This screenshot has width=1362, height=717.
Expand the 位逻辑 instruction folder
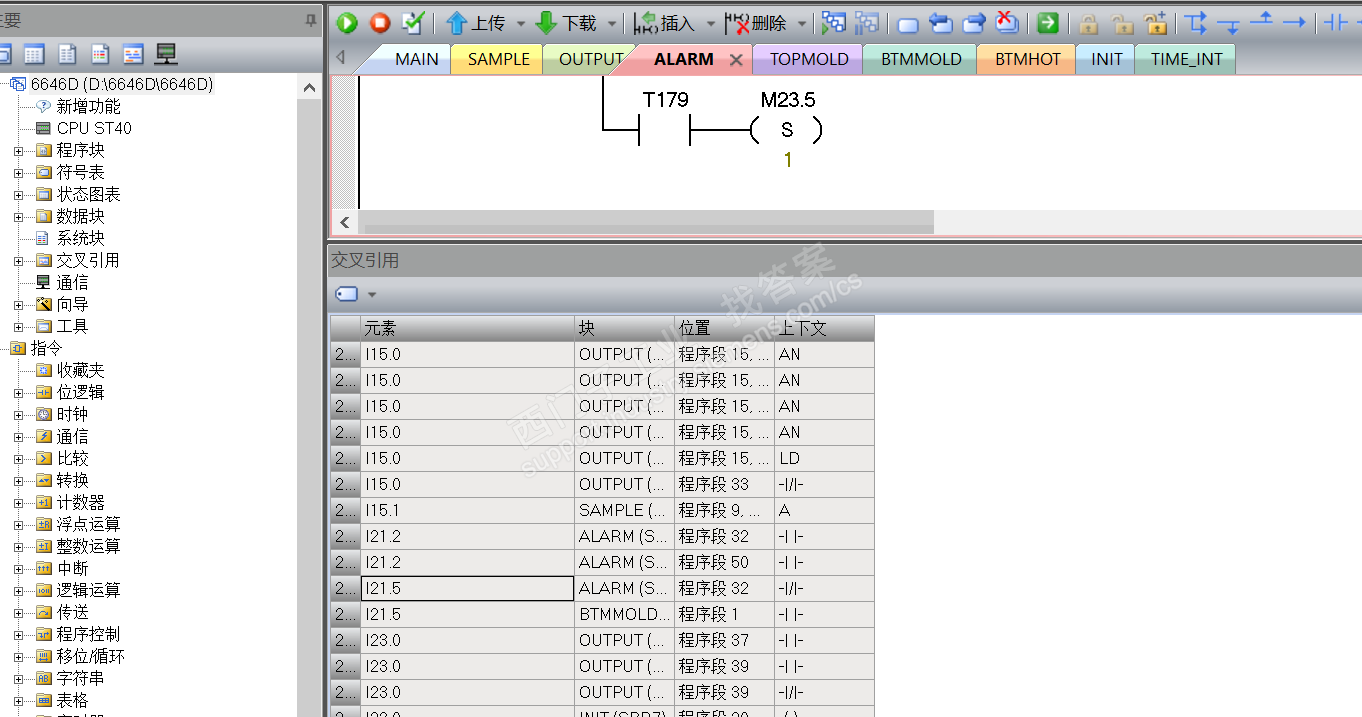(18, 392)
